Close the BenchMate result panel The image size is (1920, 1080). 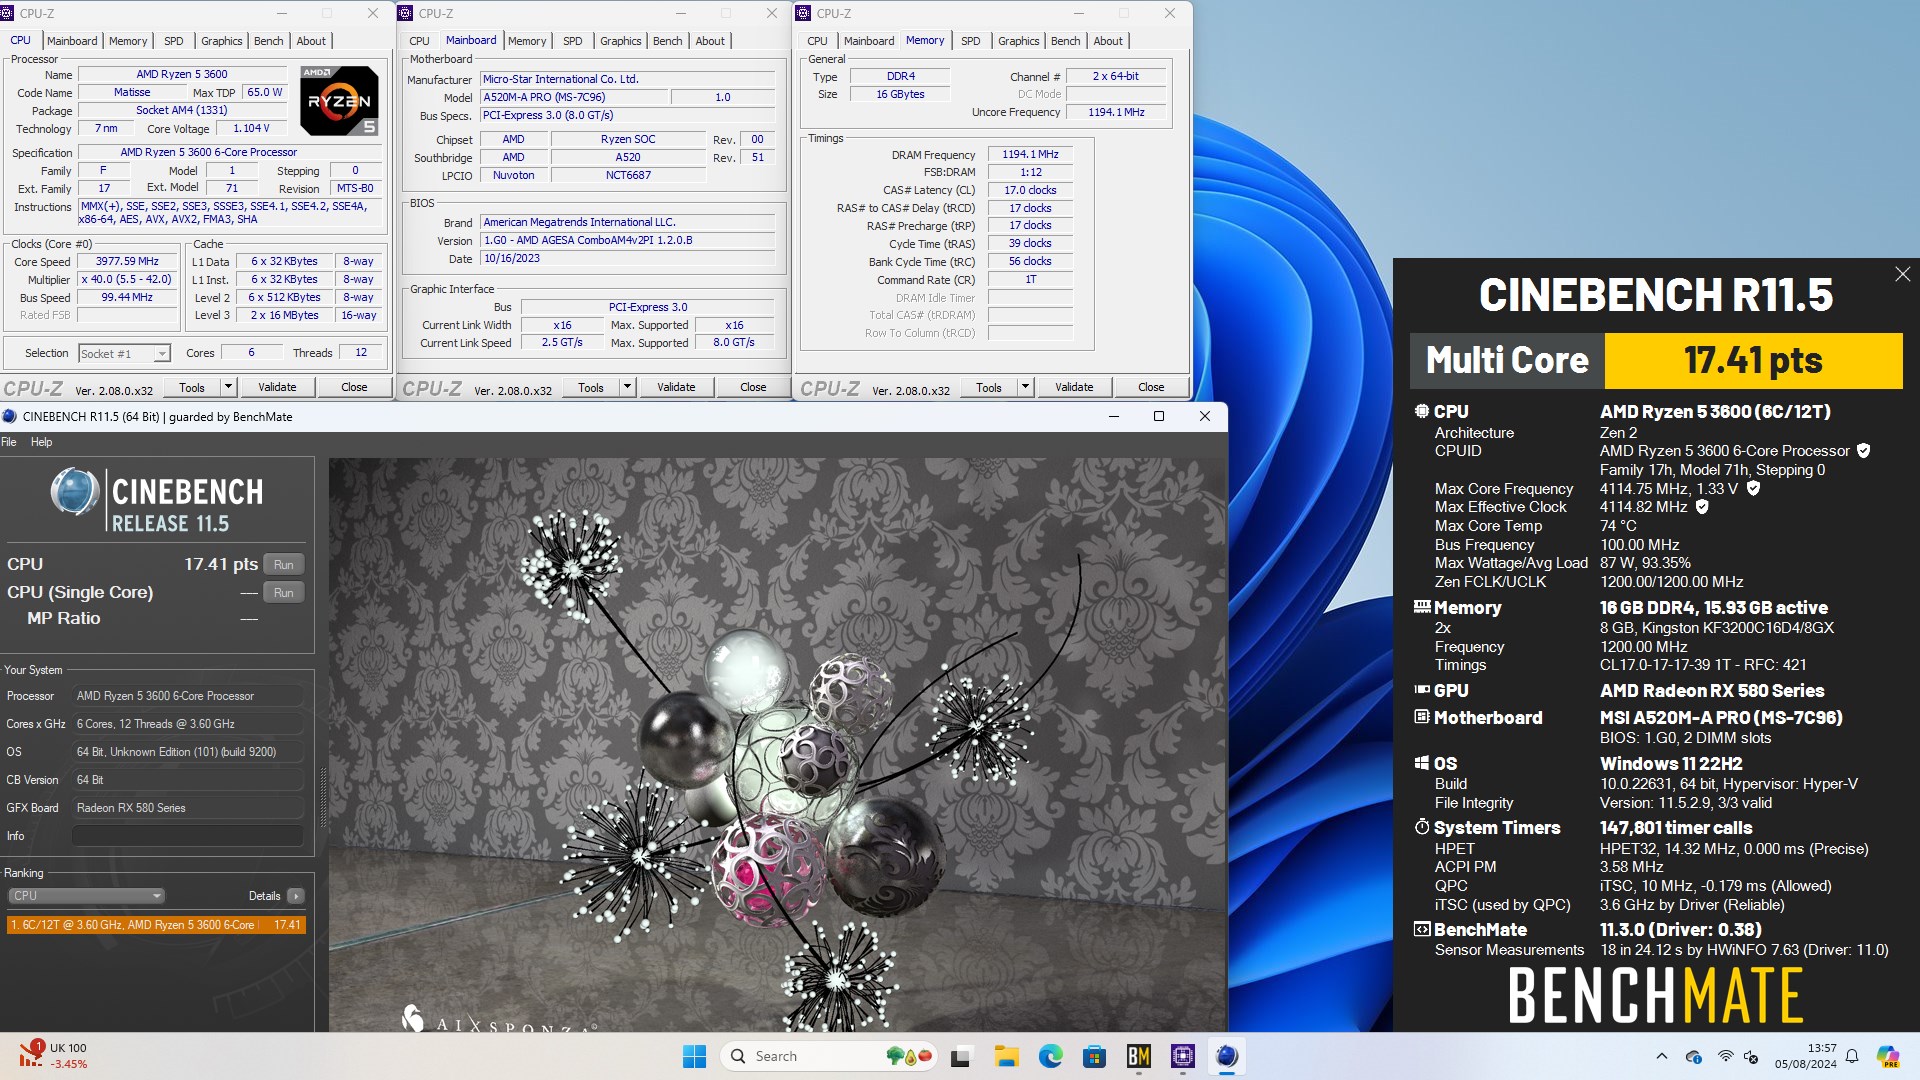(x=1902, y=274)
